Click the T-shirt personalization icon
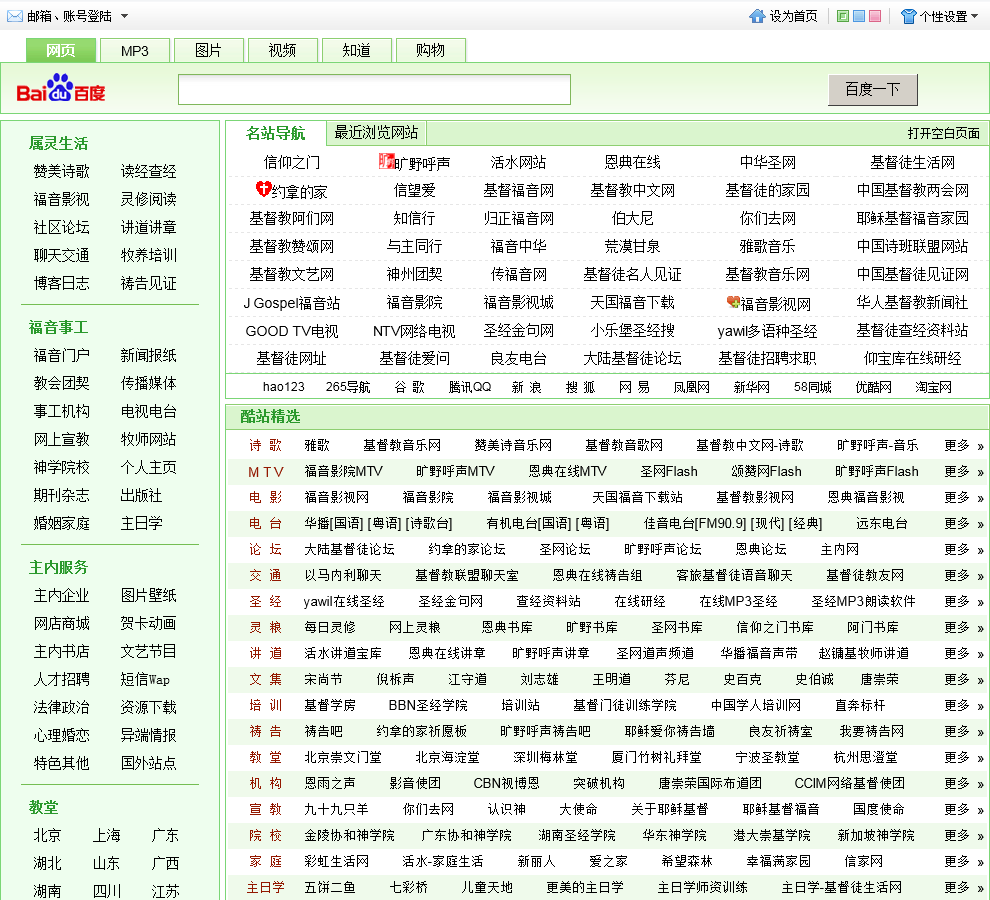Screen dimensions: 990x900 [908, 16]
